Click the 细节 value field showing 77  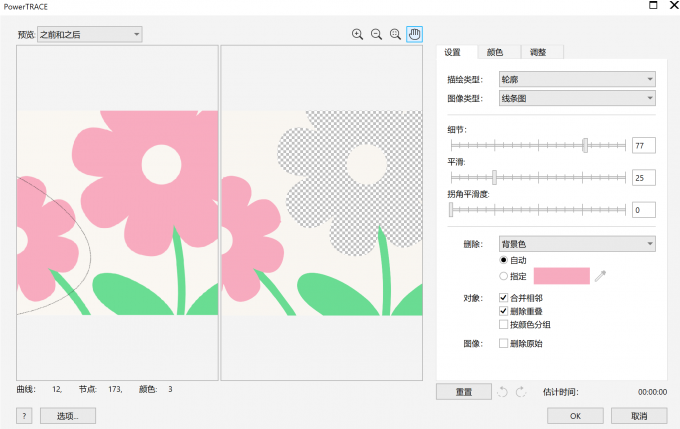(x=643, y=146)
